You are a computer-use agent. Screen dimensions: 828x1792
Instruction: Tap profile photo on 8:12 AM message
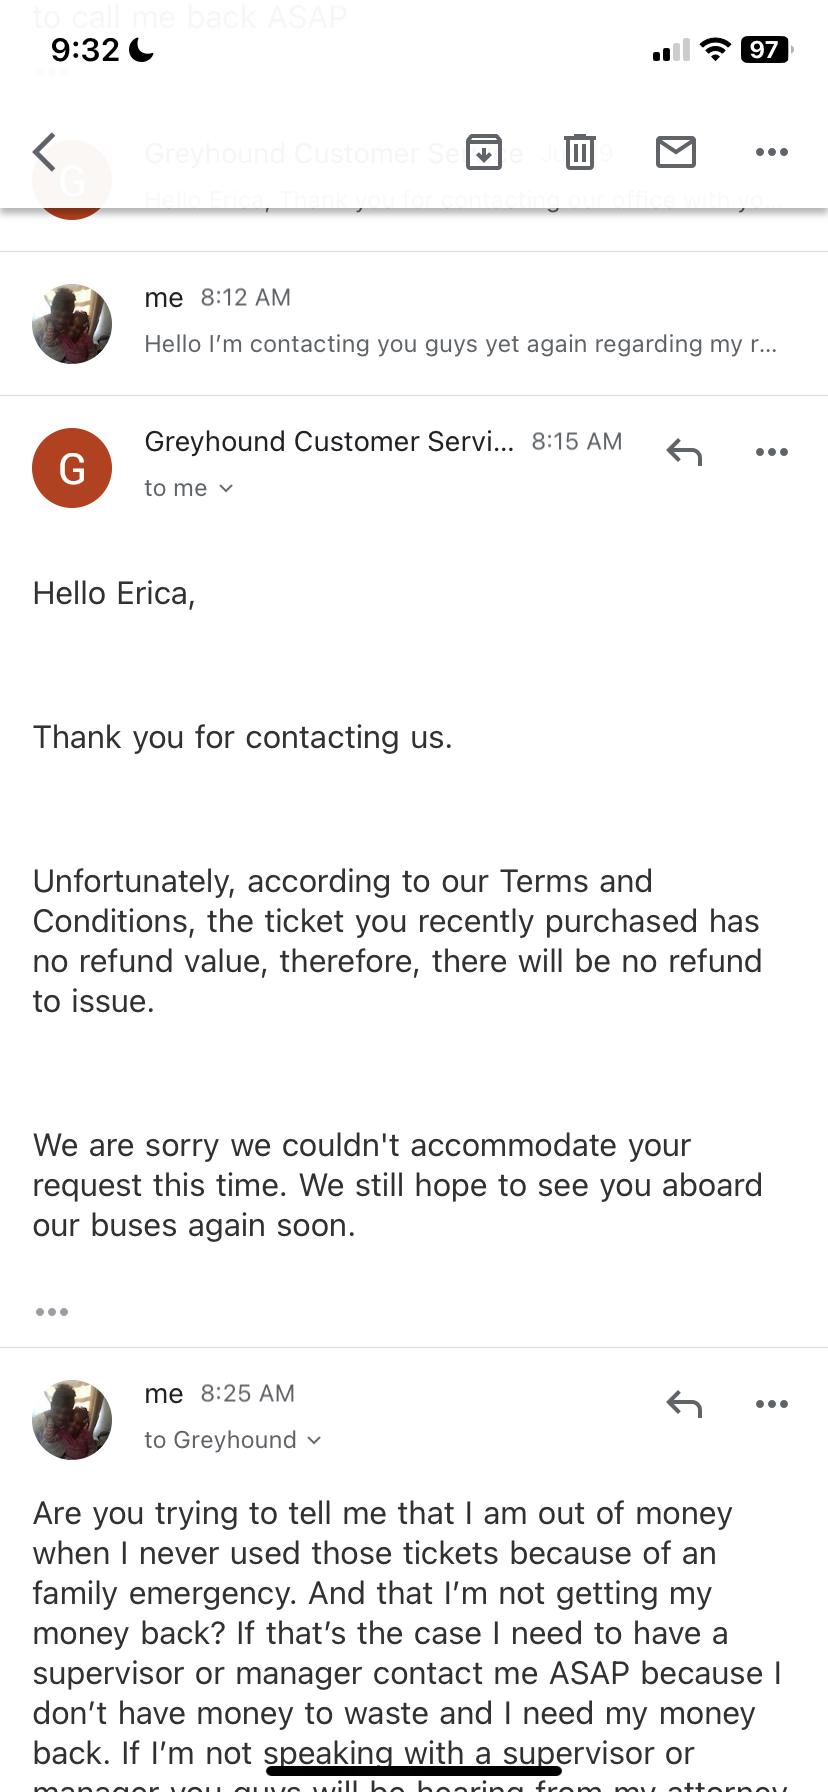point(72,324)
